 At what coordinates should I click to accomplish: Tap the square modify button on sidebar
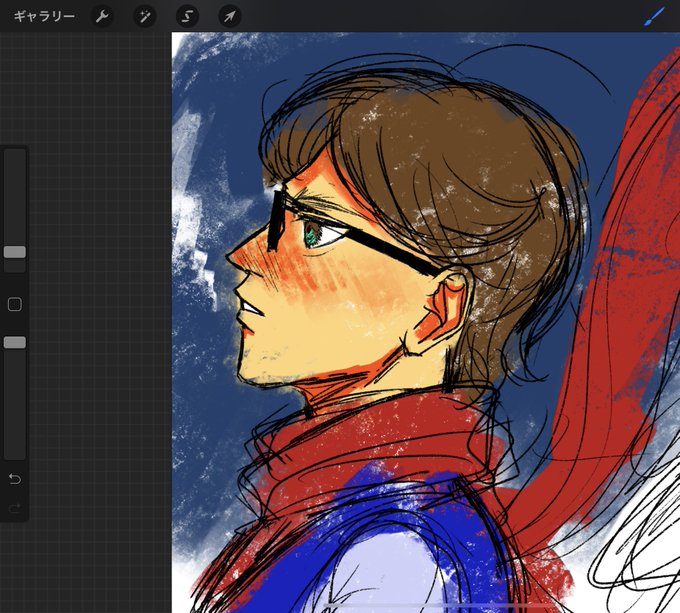(x=15, y=304)
